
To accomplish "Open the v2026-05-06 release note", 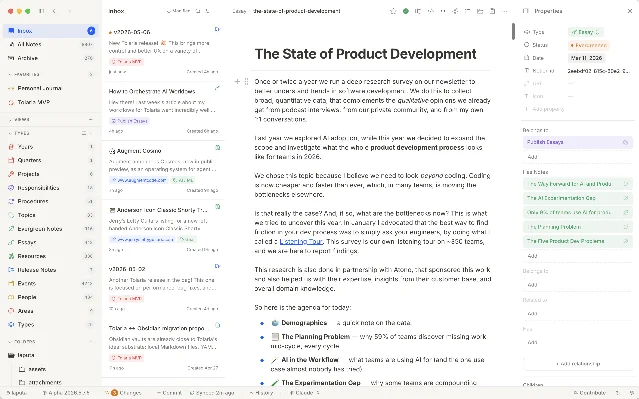I will pos(163,51).
